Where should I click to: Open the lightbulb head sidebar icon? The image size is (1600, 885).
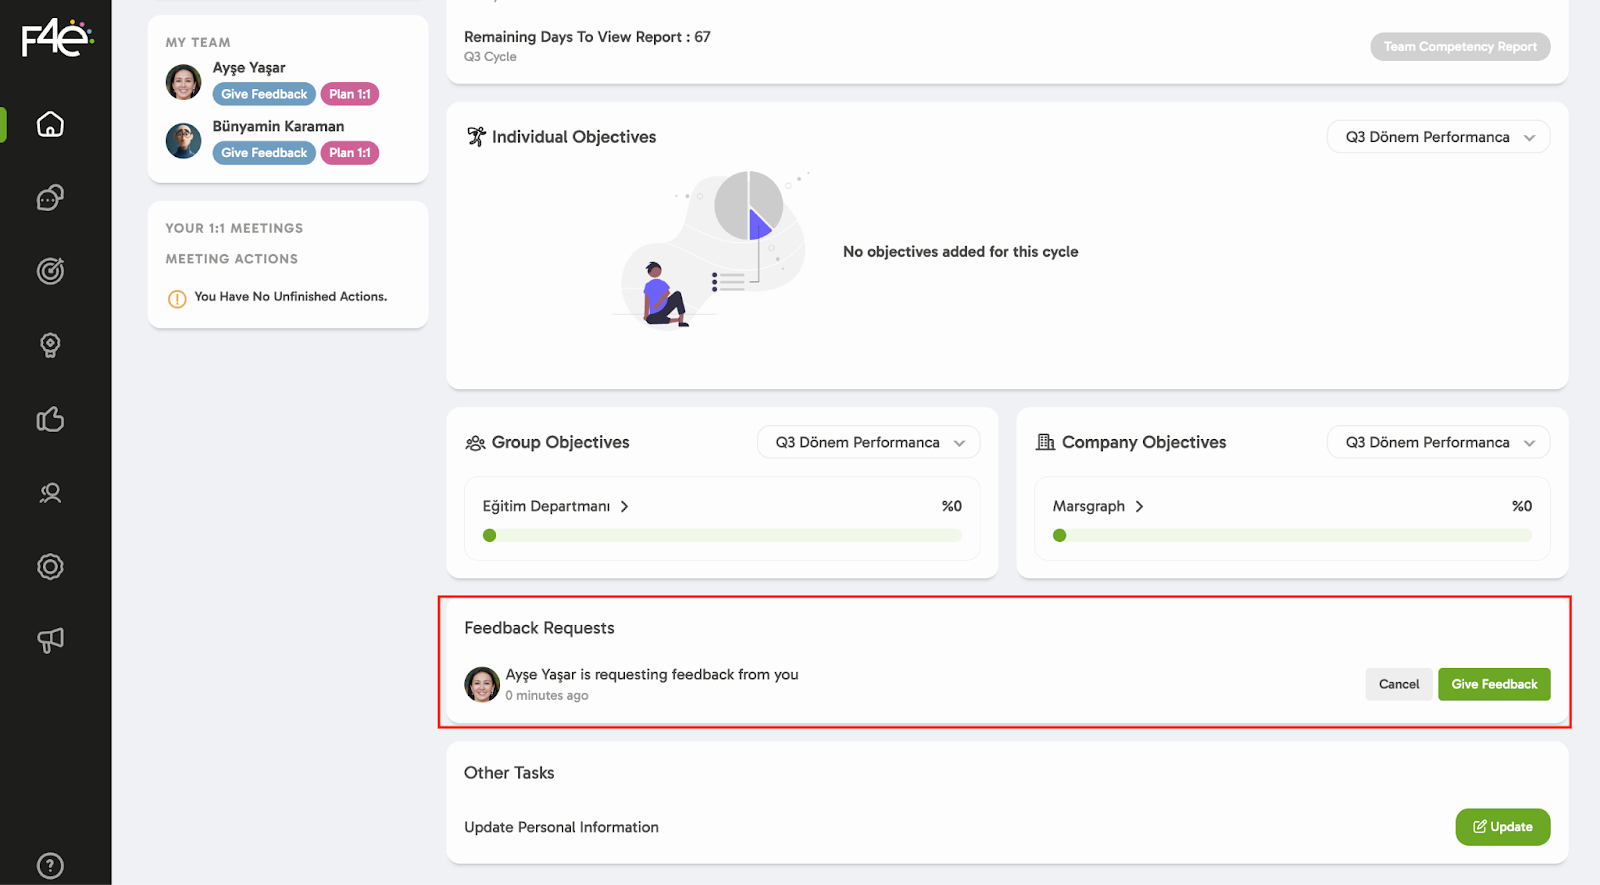click(x=50, y=345)
